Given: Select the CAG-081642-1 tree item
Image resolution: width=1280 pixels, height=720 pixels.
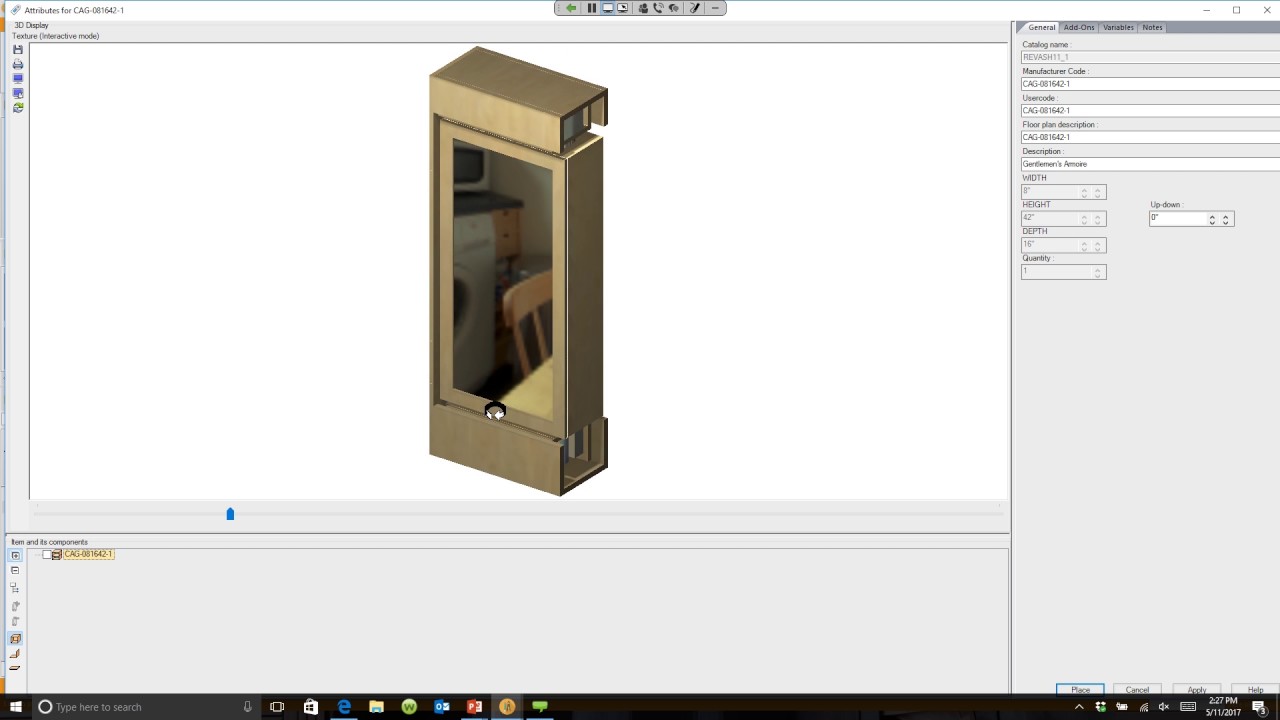Looking at the screenshot, I should (x=88, y=554).
